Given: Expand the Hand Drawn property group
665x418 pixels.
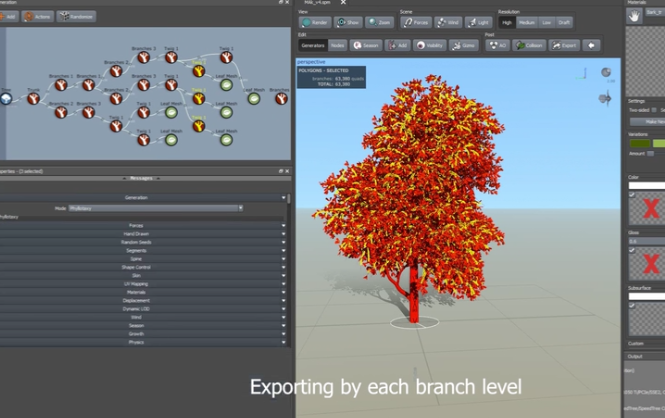Looking at the screenshot, I should [142, 234].
